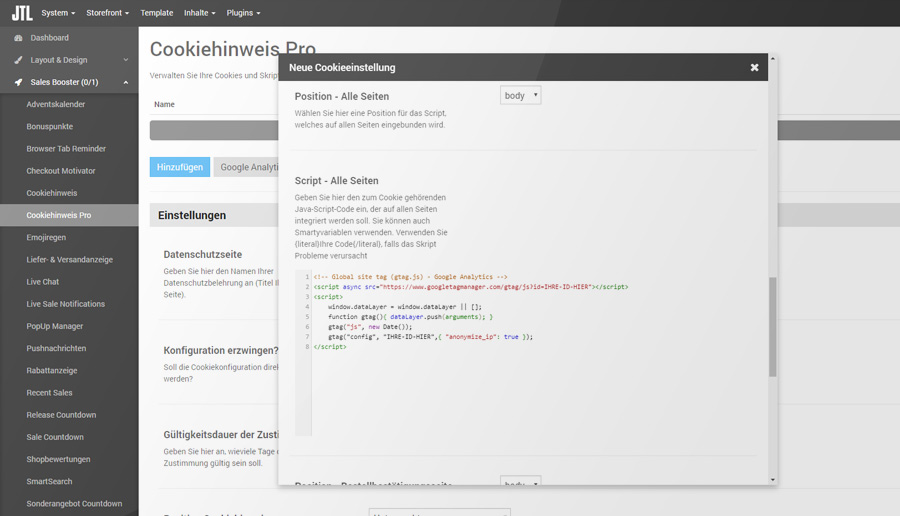Click the Datenschutzseite setting label
Viewport: 900px width, 516px height.
point(203,254)
